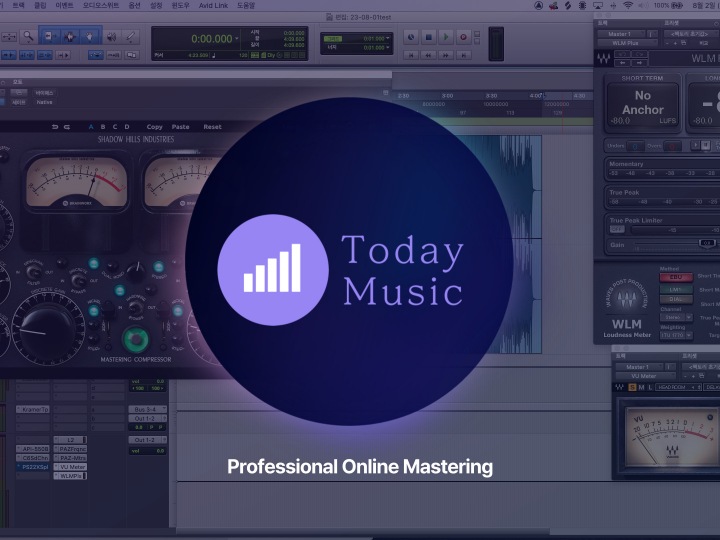Select the Zoomer magnifier tool
The height and width of the screenshot is (540, 720).
[29, 36]
